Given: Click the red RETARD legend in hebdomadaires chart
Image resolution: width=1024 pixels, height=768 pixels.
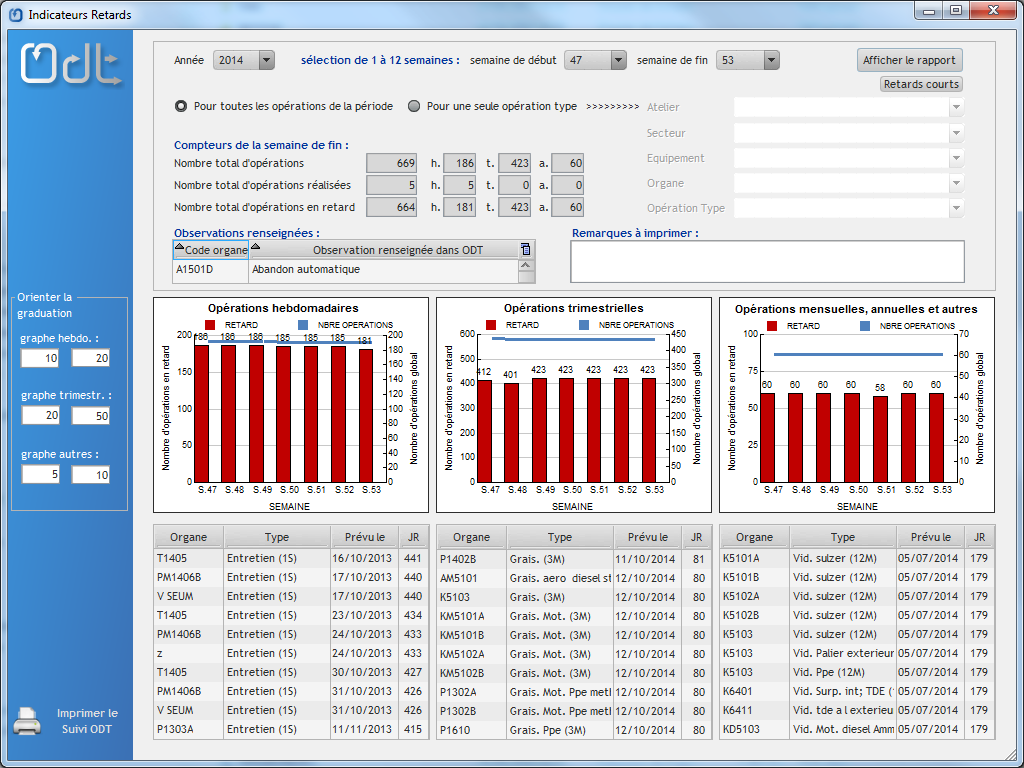Looking at the screenshot, I should 210,325.
